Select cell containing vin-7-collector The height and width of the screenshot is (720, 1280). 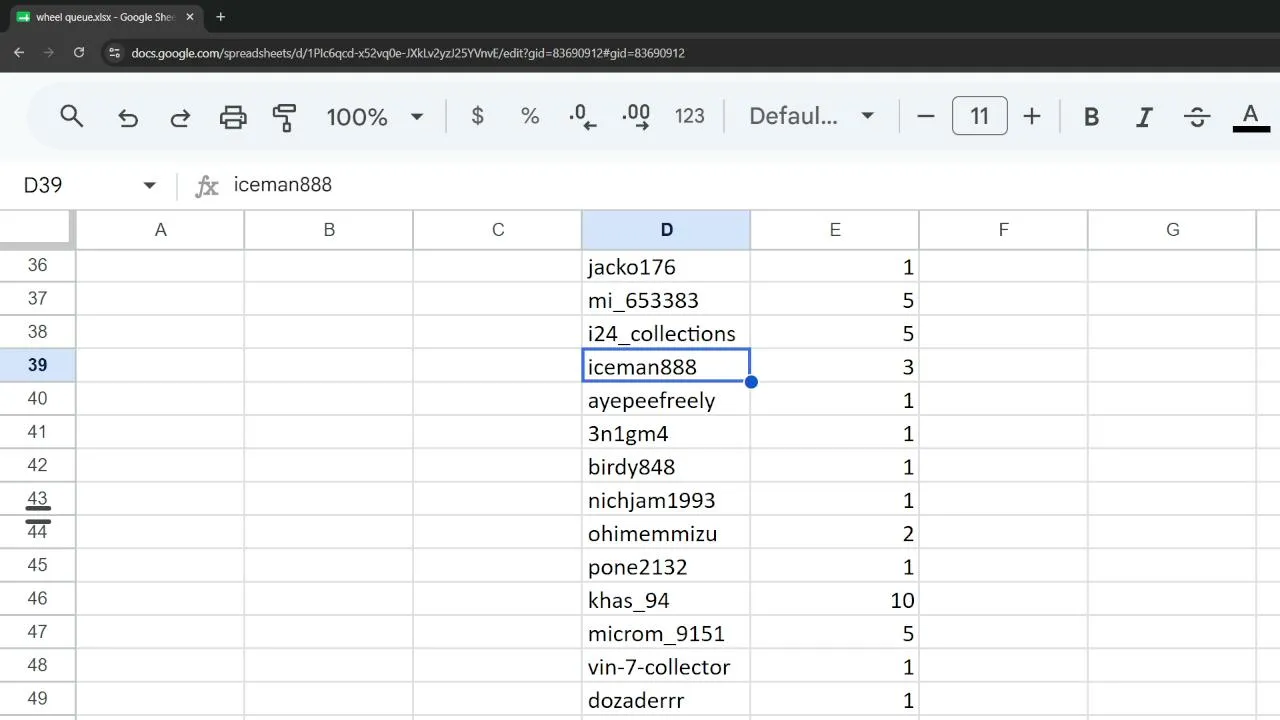[x=666, y=667]
